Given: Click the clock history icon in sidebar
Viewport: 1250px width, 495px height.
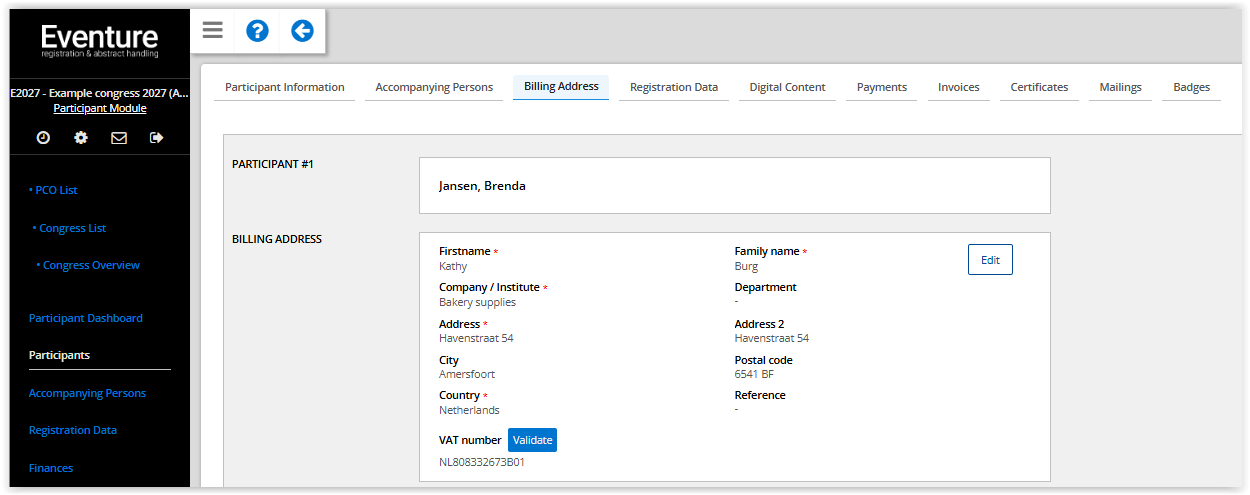Looking at the screenshot, I should coord(43,138).
